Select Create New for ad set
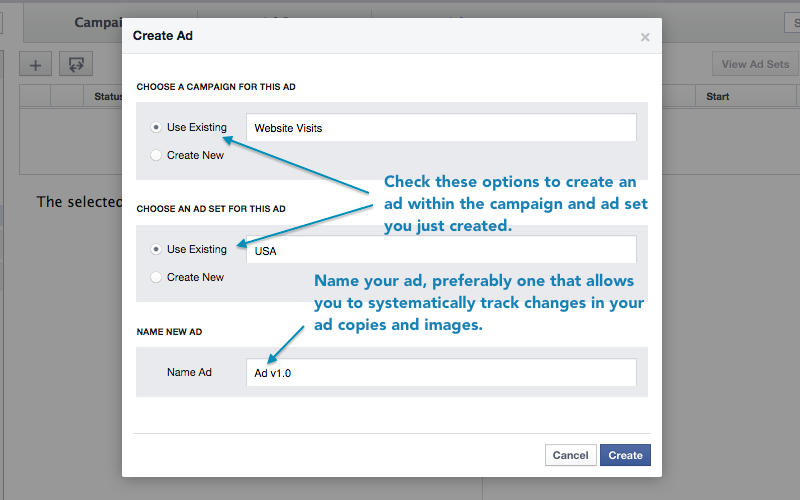The height and width of the screenshot is (500, 800). [155, 277]
